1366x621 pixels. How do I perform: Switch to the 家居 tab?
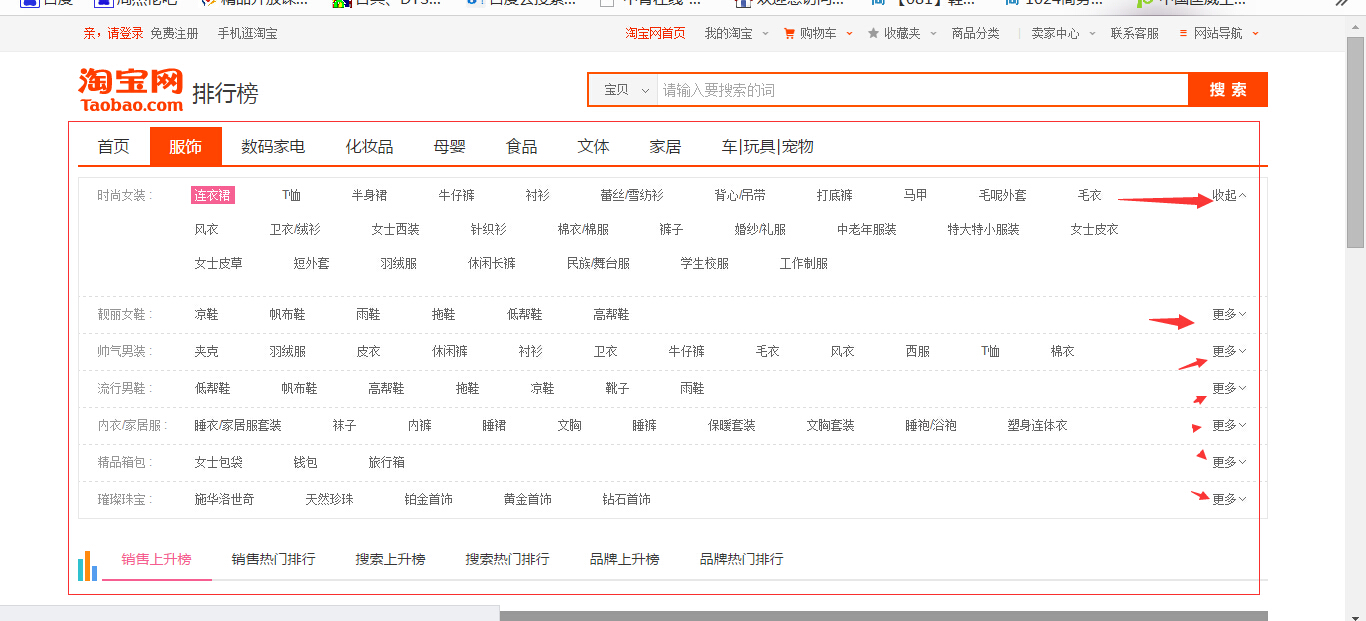(665, 147)
